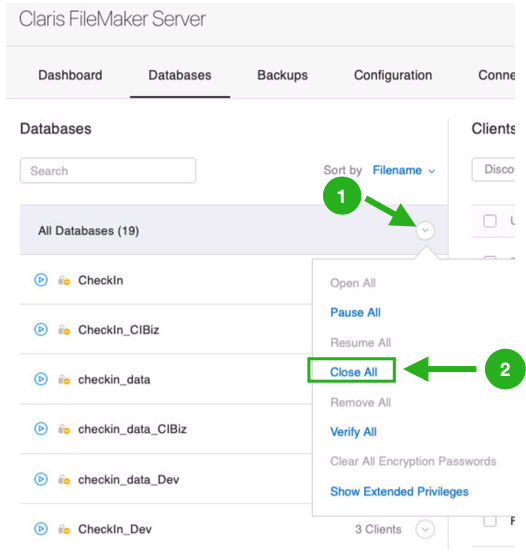Click the play status icon beside CheckIn_CIBiz
526x553 pixels.
(x=41, y=329)
